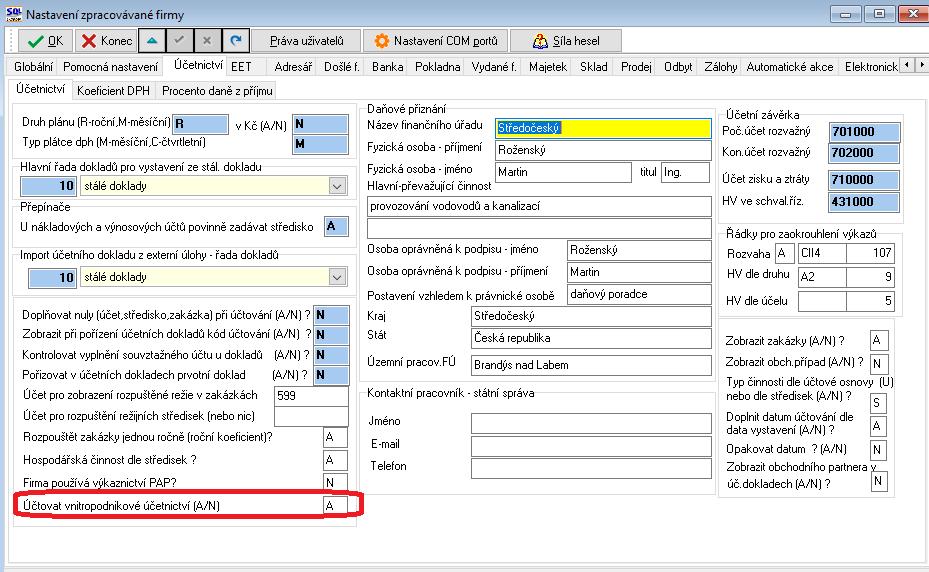Click the gray checkmark toolbar icon
The image size is (929, 572).
point(179,41)
